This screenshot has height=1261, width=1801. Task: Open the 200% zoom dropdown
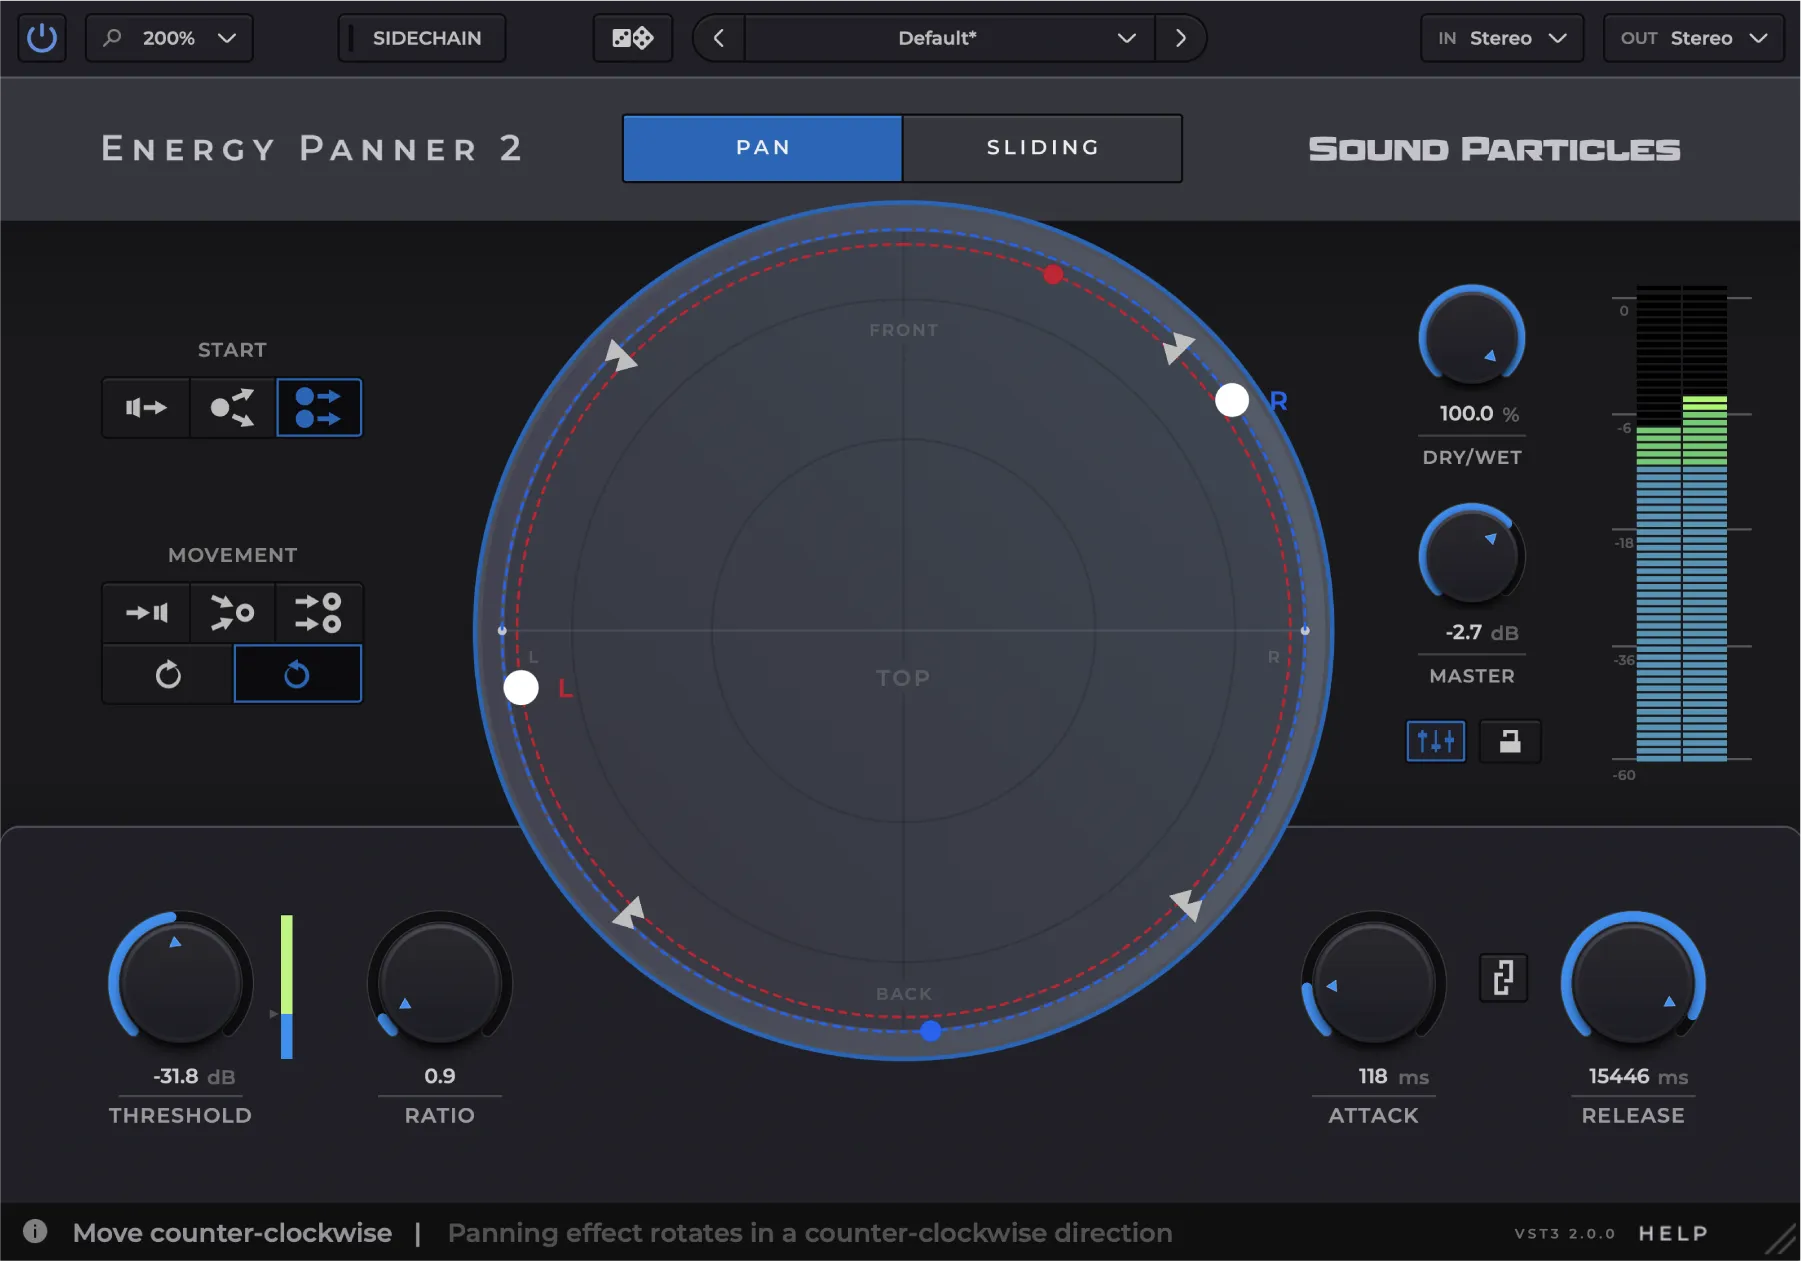pyautogui.click(x=169, y=38)
